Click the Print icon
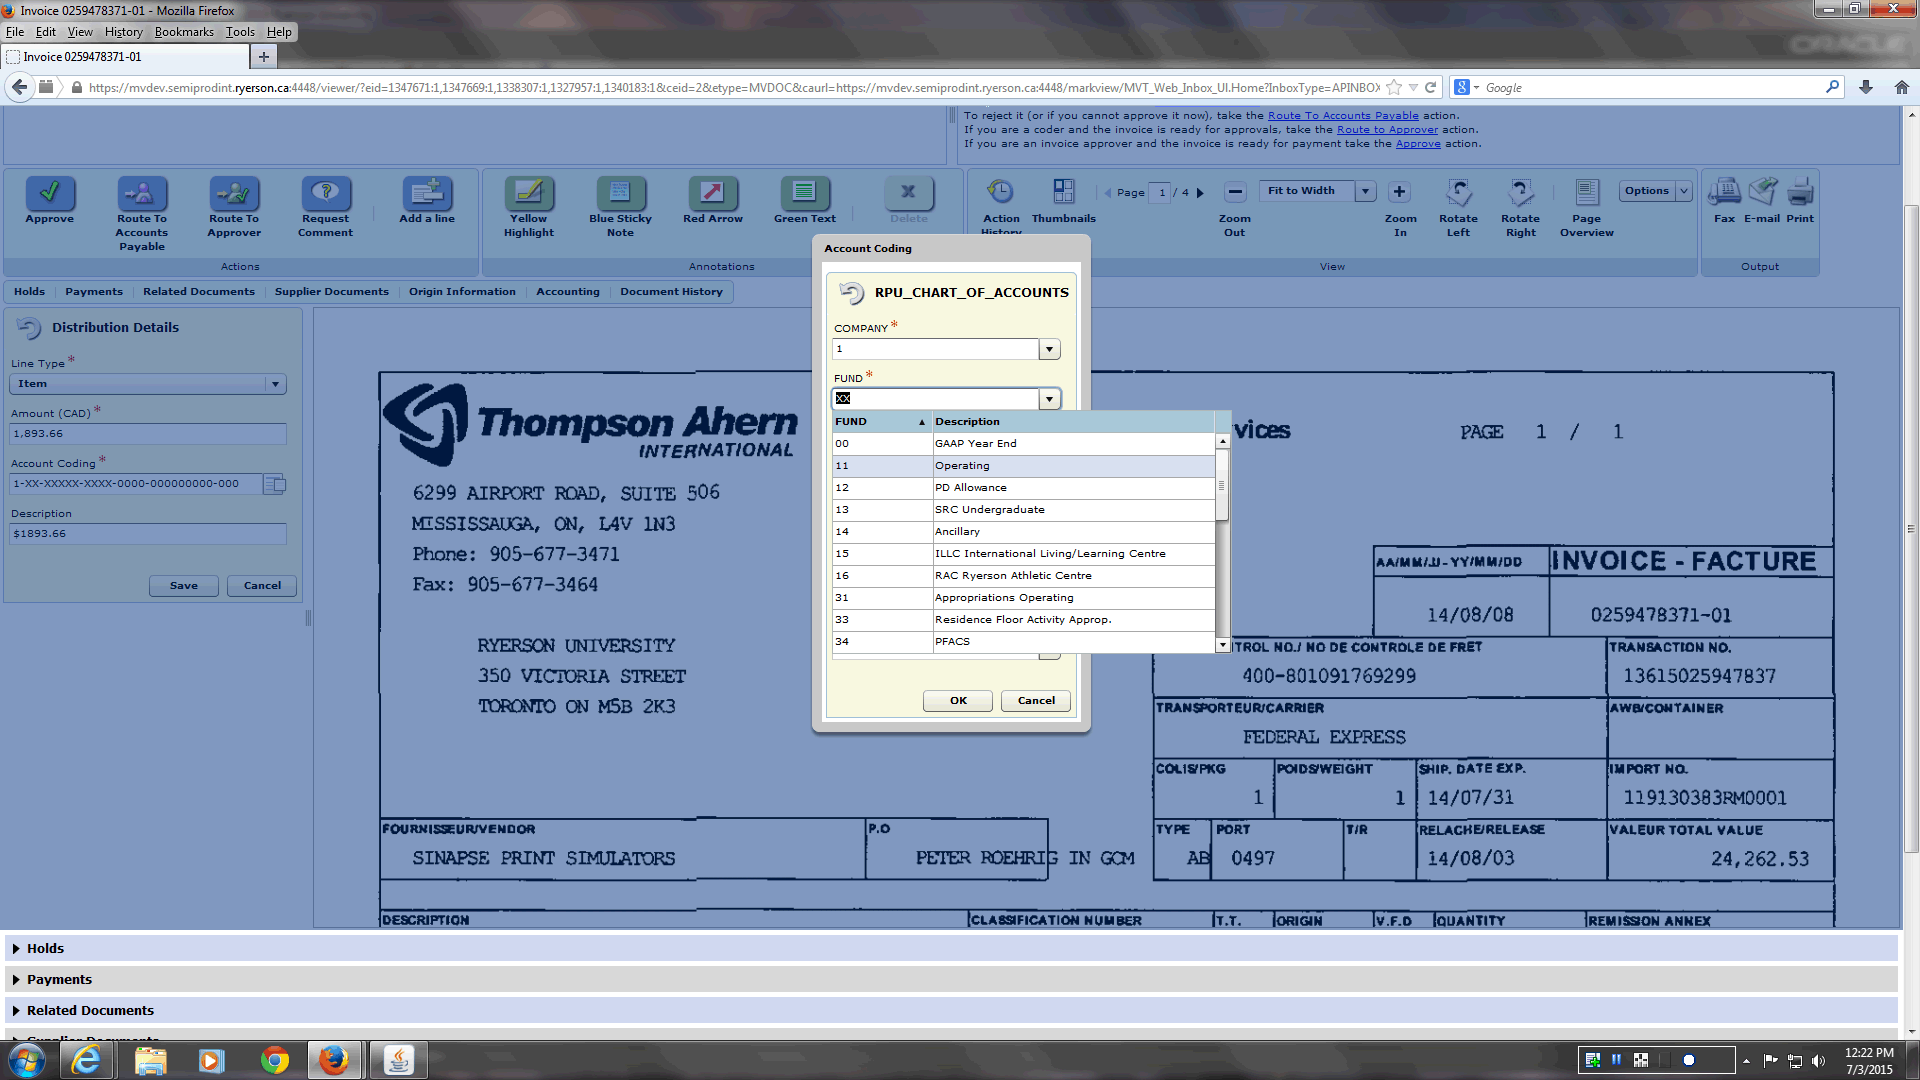Viewport: 1920px width, 1080px height. [1800, 192]
